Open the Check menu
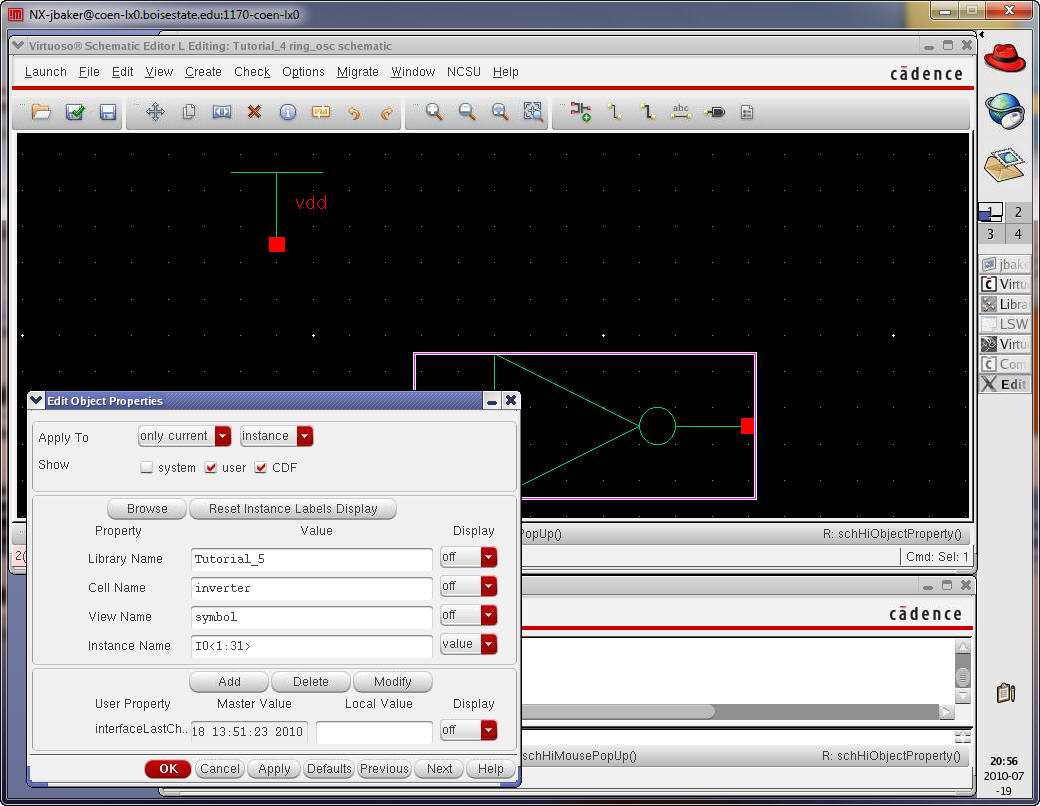Screen dimensions: 1040x806 (252, 72)
